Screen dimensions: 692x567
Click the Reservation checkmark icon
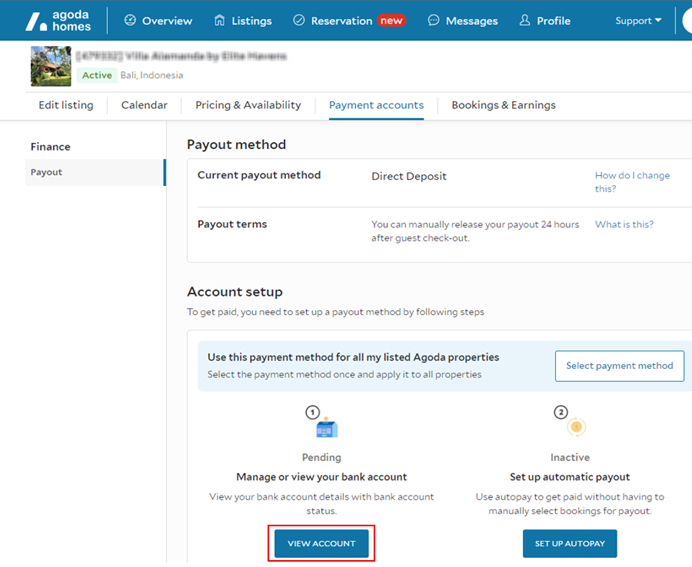click(299, 21)
